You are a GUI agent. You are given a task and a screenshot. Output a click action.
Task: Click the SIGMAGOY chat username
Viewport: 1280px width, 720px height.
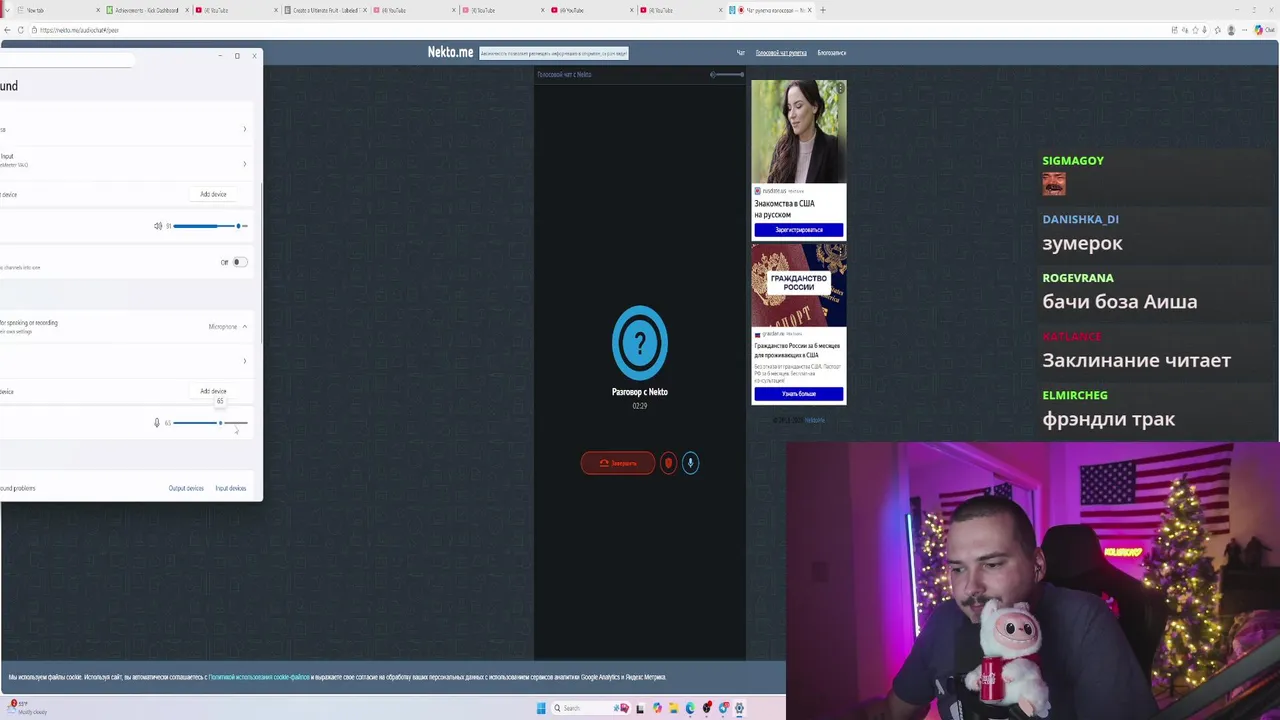(x=1073, y=161)
